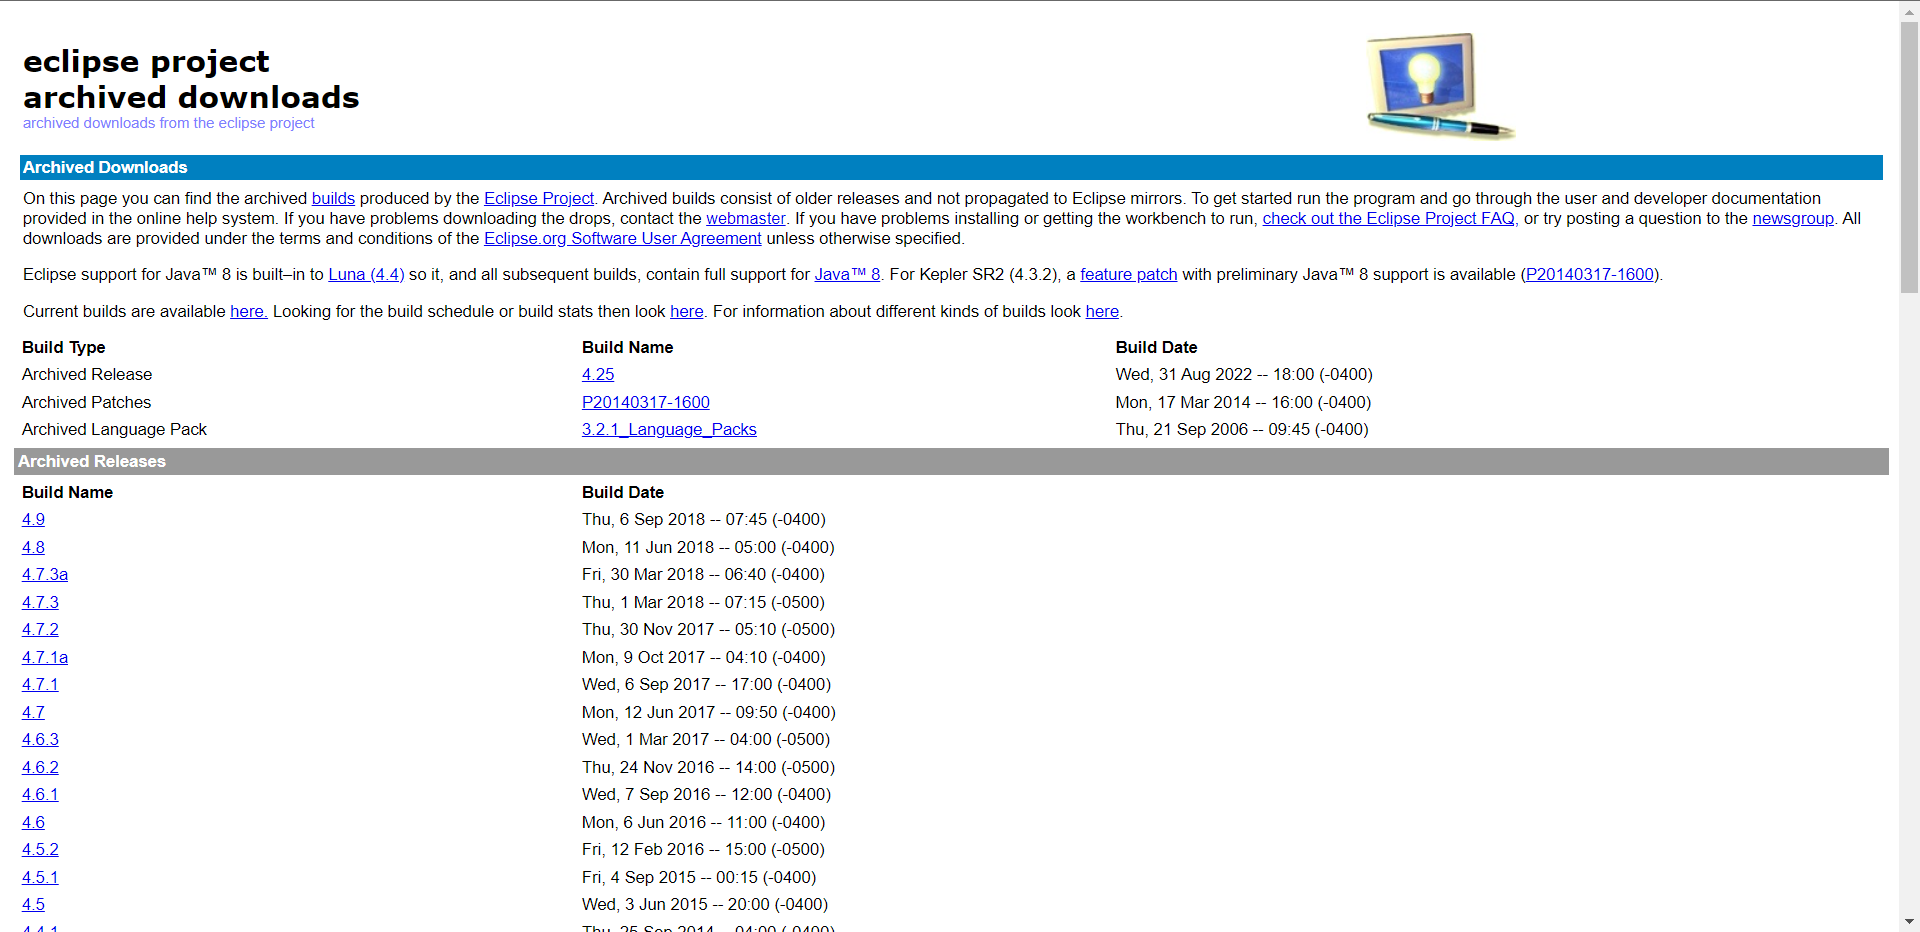1920x932 pixels.
Task: Click 'here' for build schedule or stats
Action: click(687, 311)
